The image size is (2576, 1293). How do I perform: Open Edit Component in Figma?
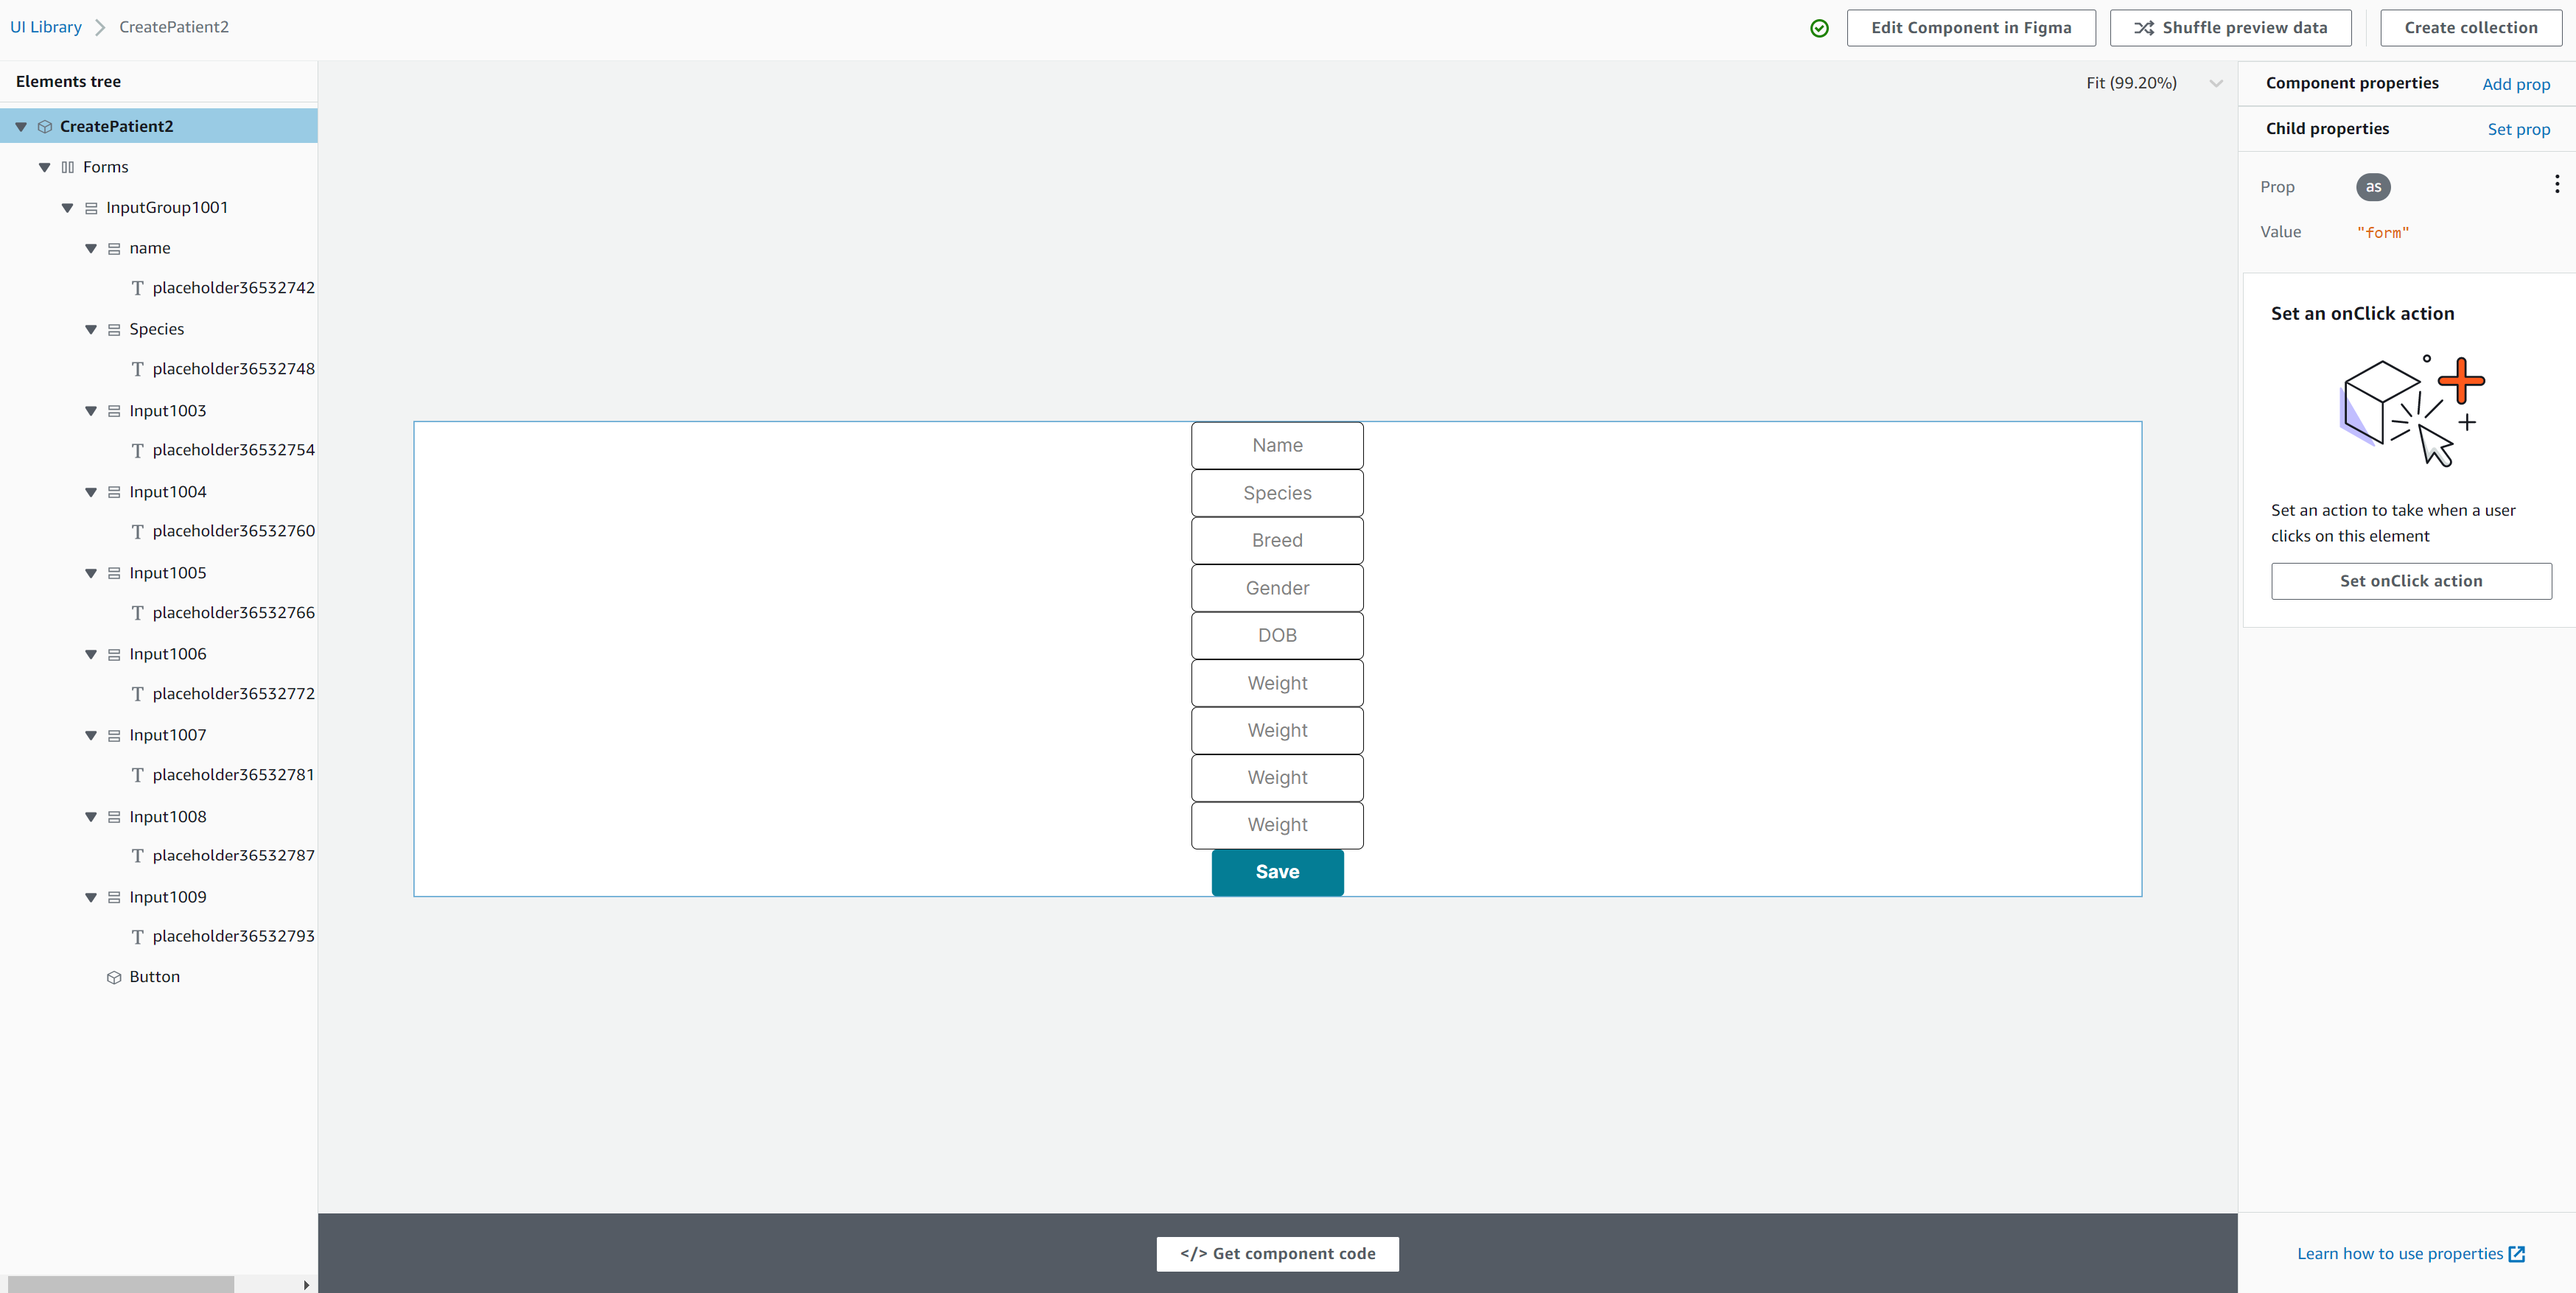(1970, 28)
